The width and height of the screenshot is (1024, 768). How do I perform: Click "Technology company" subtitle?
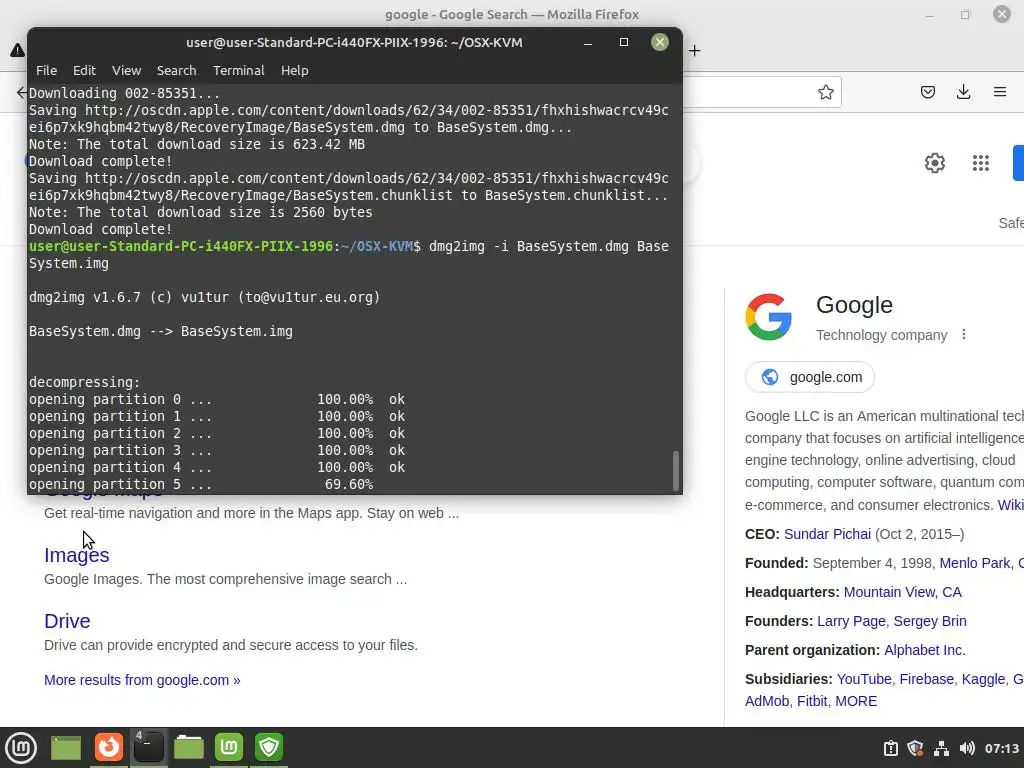point(882,335)
